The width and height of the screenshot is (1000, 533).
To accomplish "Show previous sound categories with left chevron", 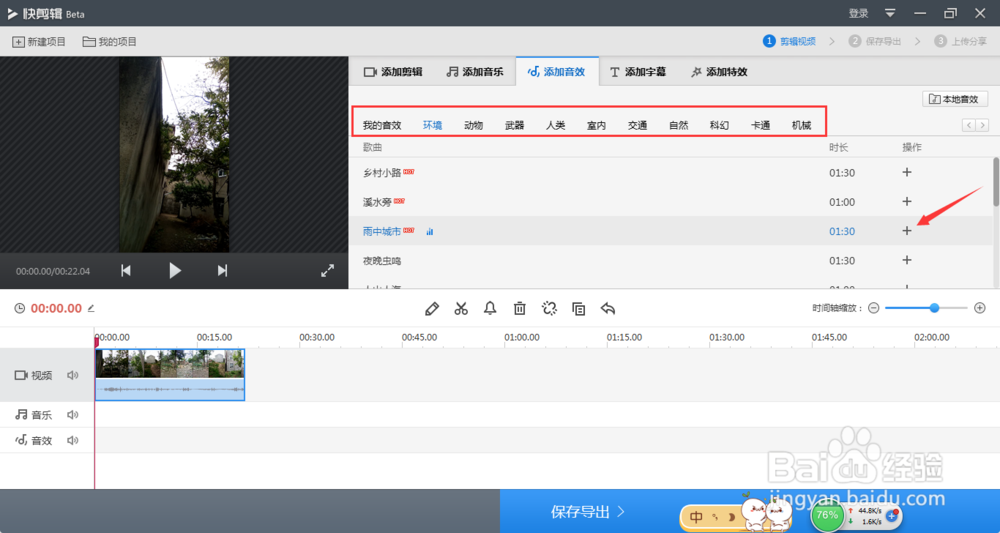I will tap(969, 125).
